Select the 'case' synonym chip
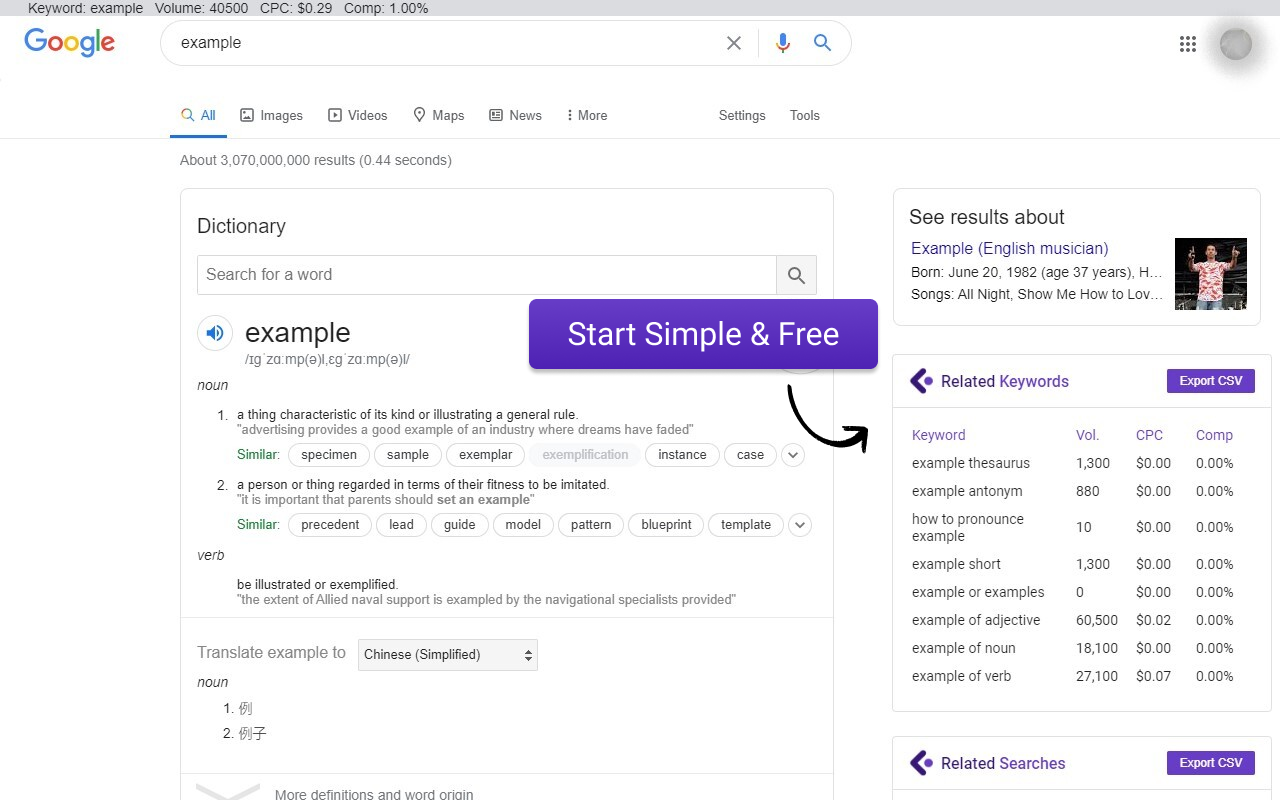The height and width of the screenshot is (800, 1280). [750, 455]
